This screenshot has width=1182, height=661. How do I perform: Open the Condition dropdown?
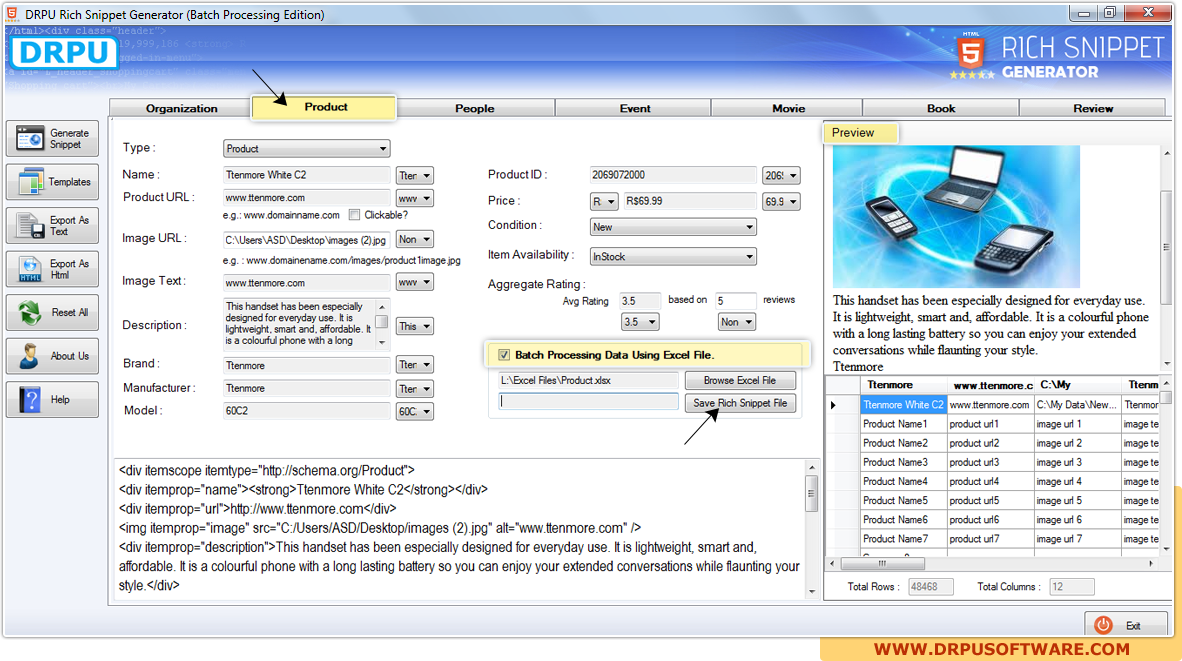(x=673, y=227)
